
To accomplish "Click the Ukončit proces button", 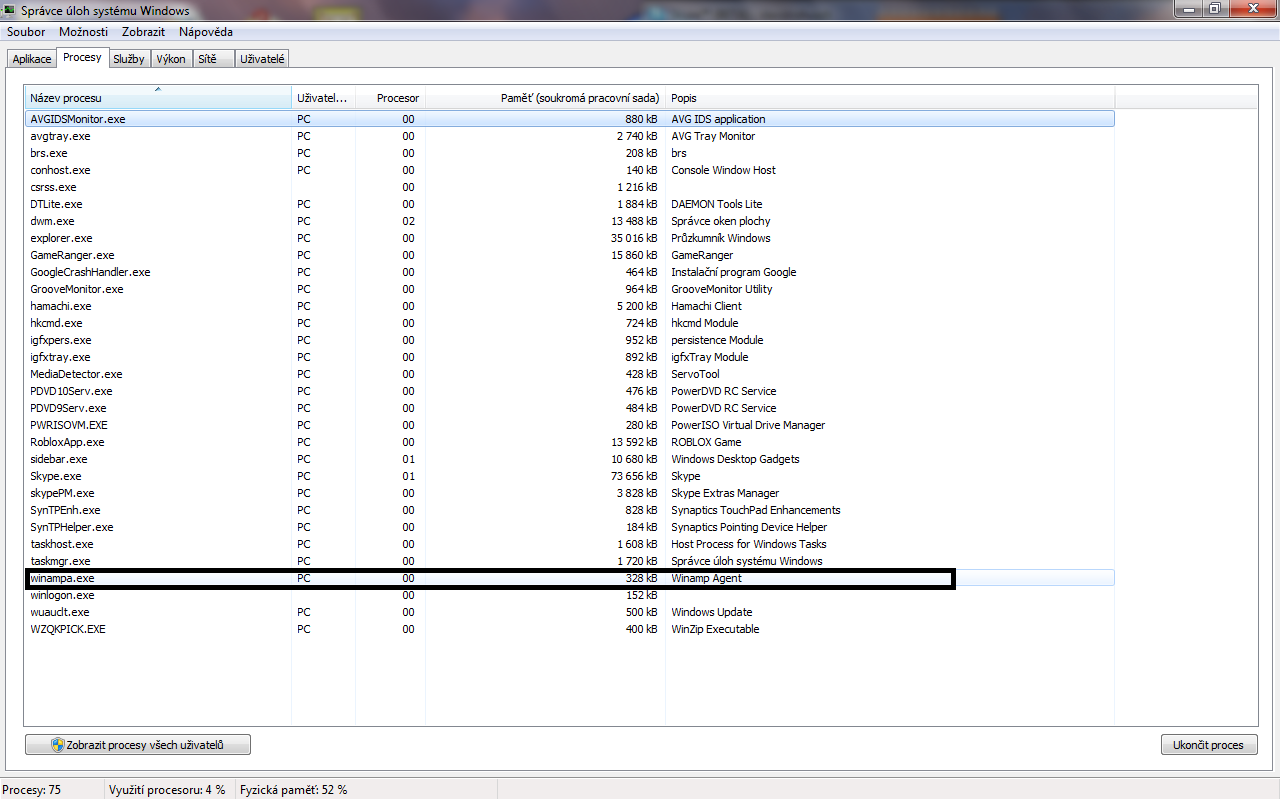I will pyautogui.click(x=1208, y=745).
